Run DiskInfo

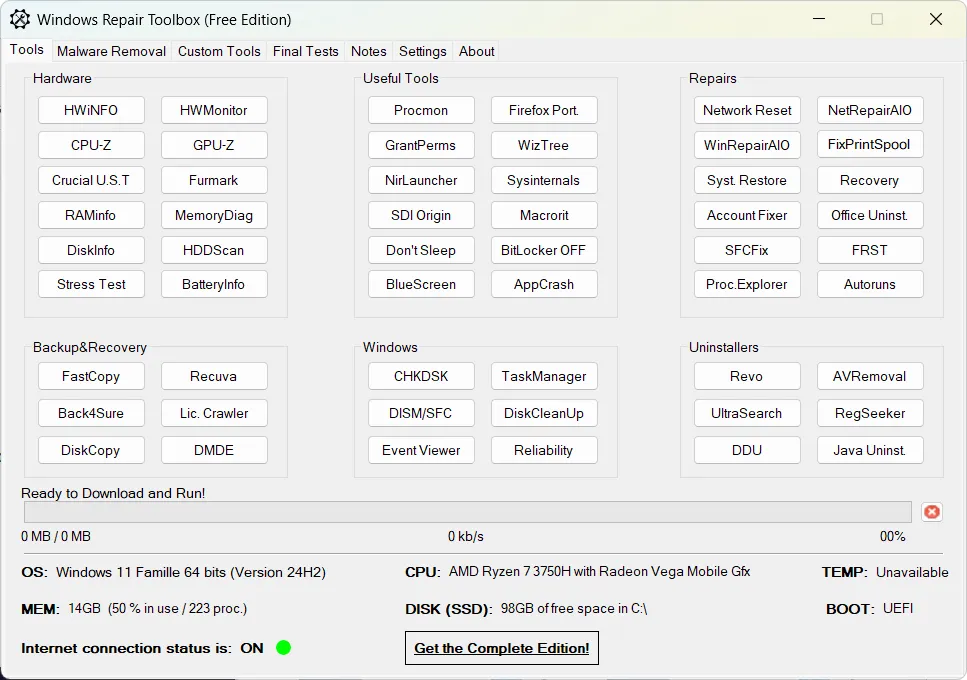click(91, 250)
